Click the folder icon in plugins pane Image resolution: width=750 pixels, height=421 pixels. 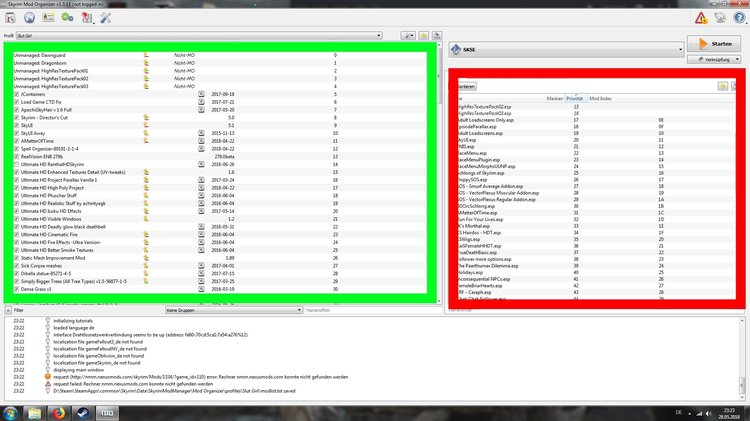click(x=723, y=86)
